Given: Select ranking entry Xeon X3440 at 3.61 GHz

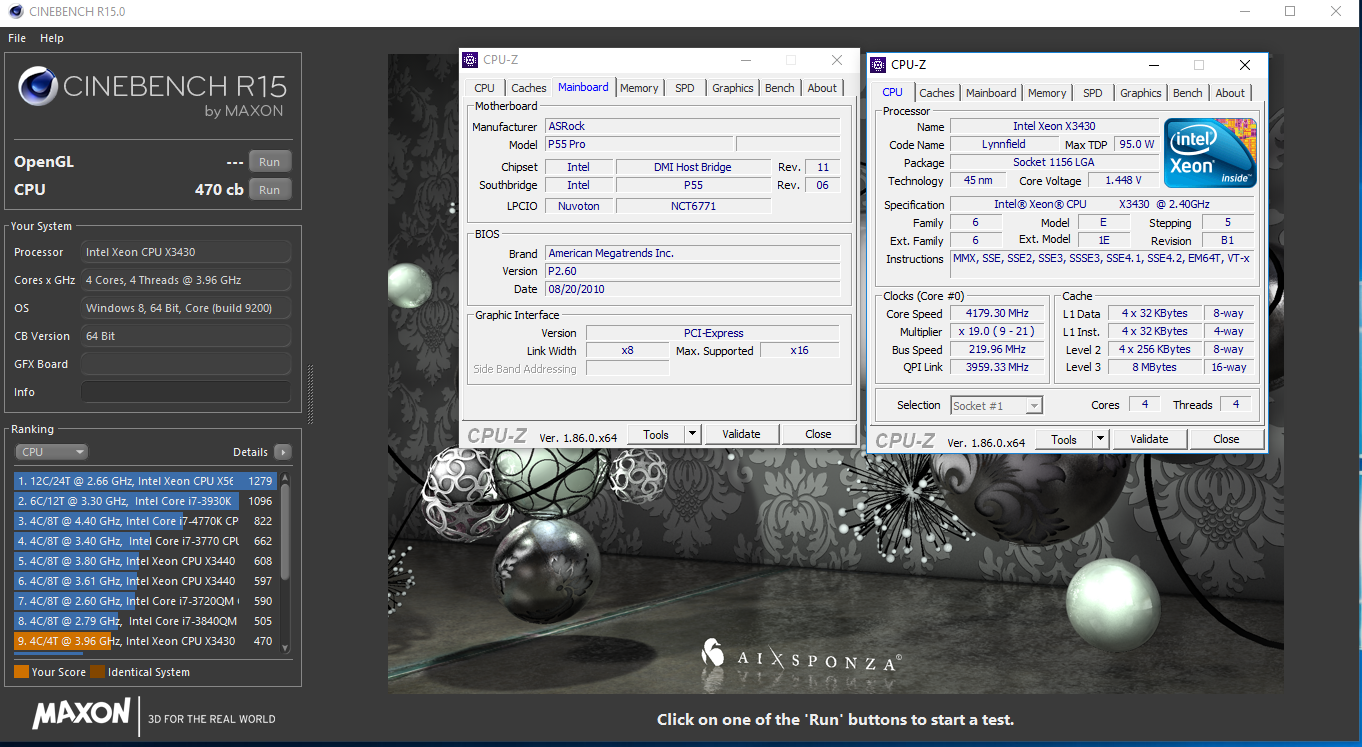Looking at the screenshot, I should pos(145,581).
